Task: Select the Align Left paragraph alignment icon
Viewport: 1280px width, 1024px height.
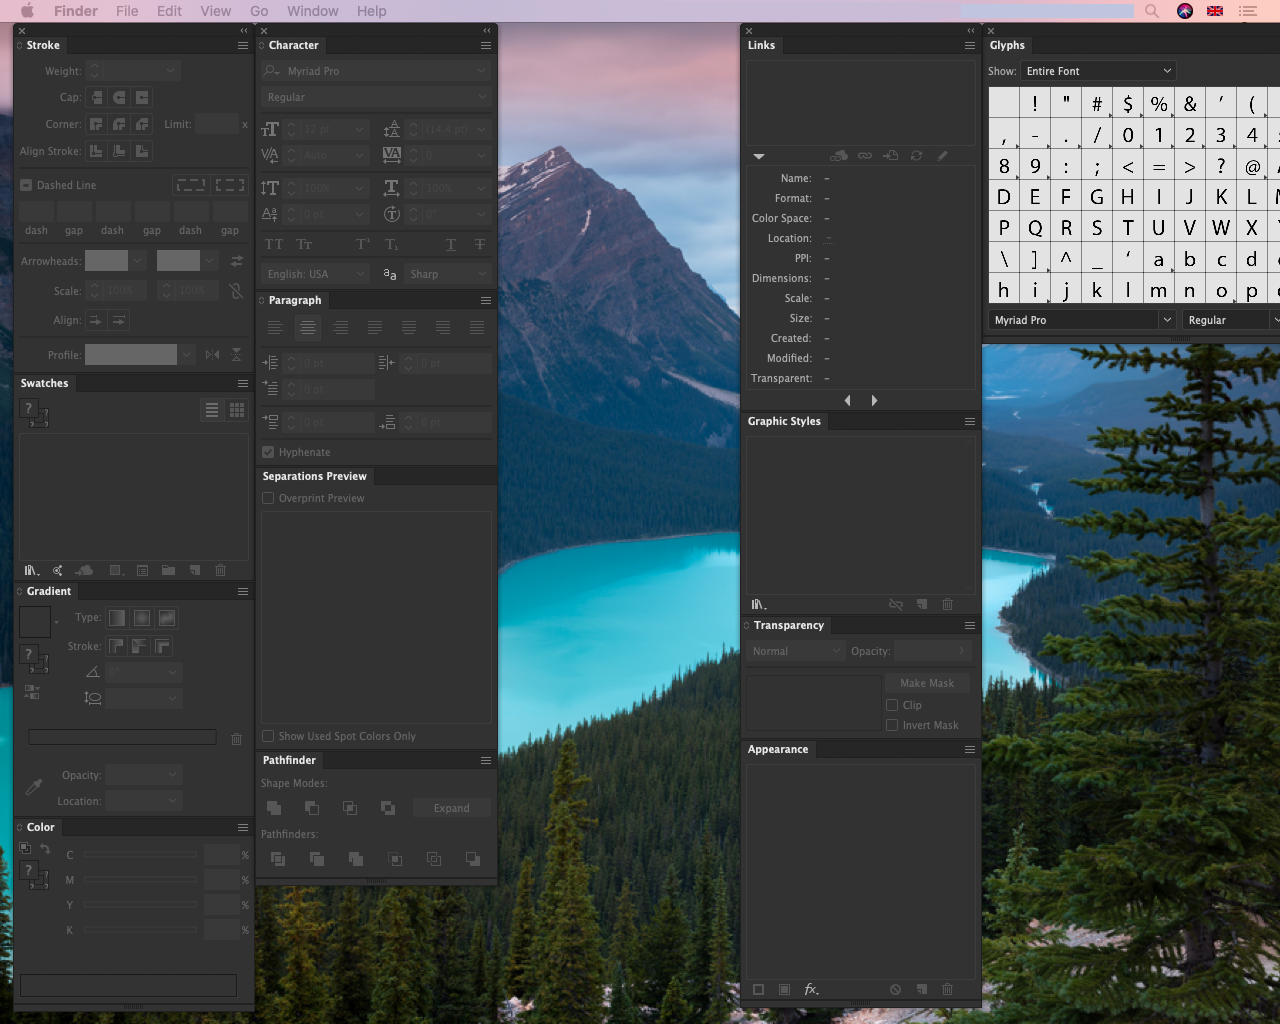Action: pyautogui.click(x=275, y=327)
